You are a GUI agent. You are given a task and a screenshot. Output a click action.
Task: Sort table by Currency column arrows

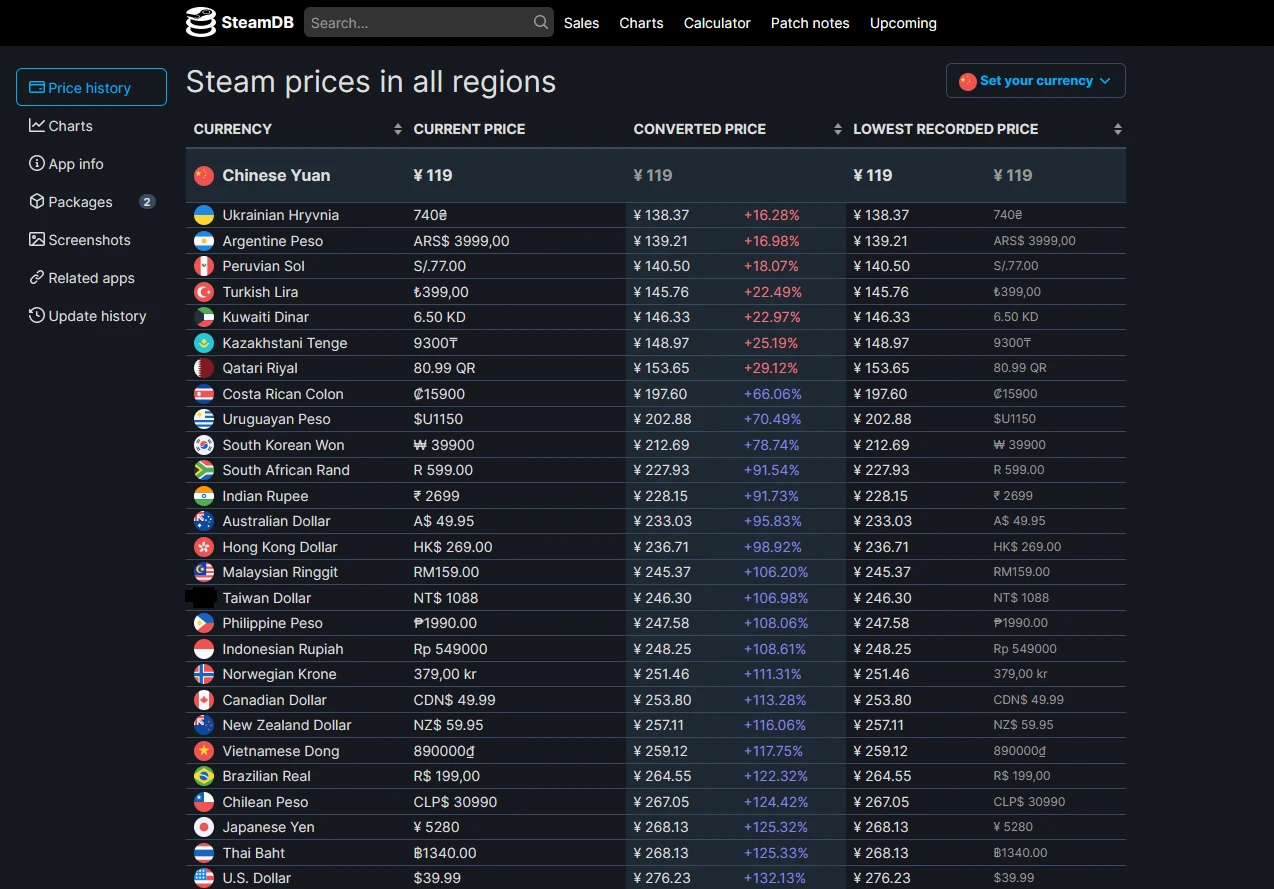click(x=398, y=129)
